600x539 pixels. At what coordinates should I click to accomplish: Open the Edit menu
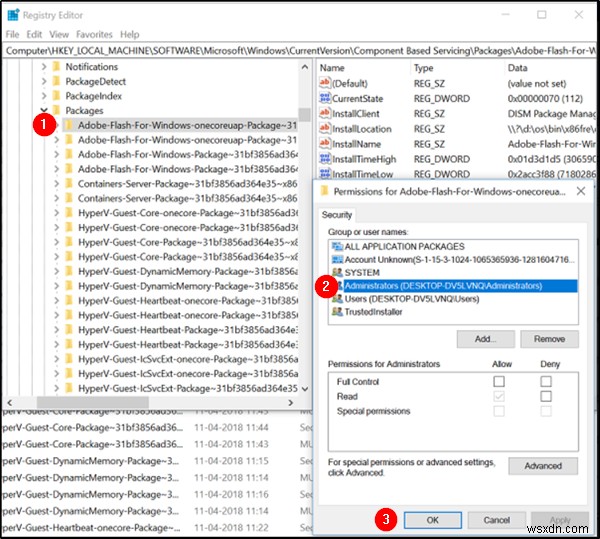click(x=34, y=34)
